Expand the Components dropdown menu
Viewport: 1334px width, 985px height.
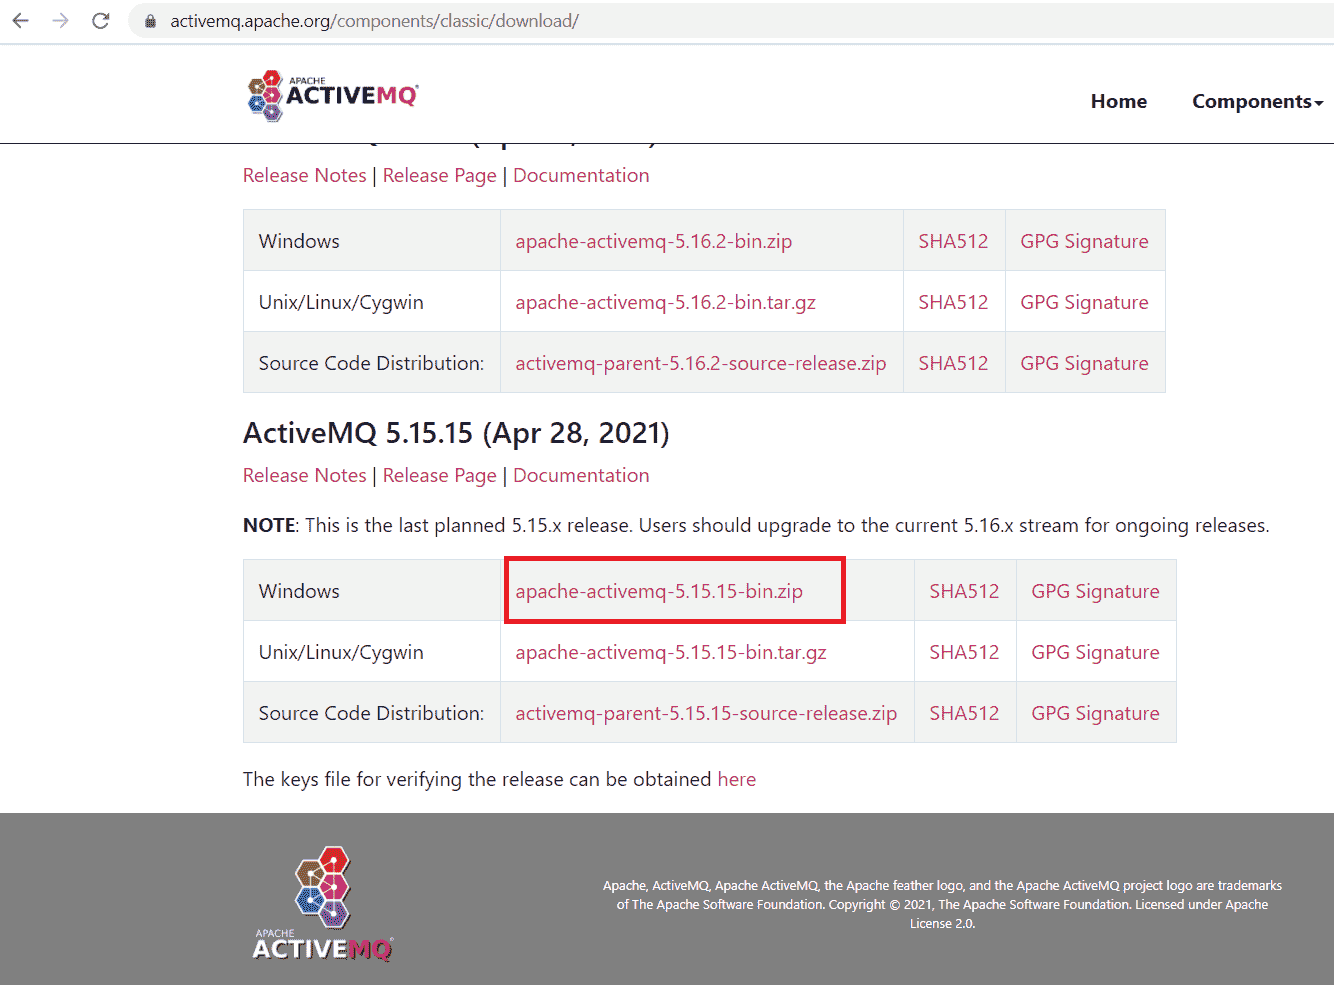click(x=1257, y=101)
